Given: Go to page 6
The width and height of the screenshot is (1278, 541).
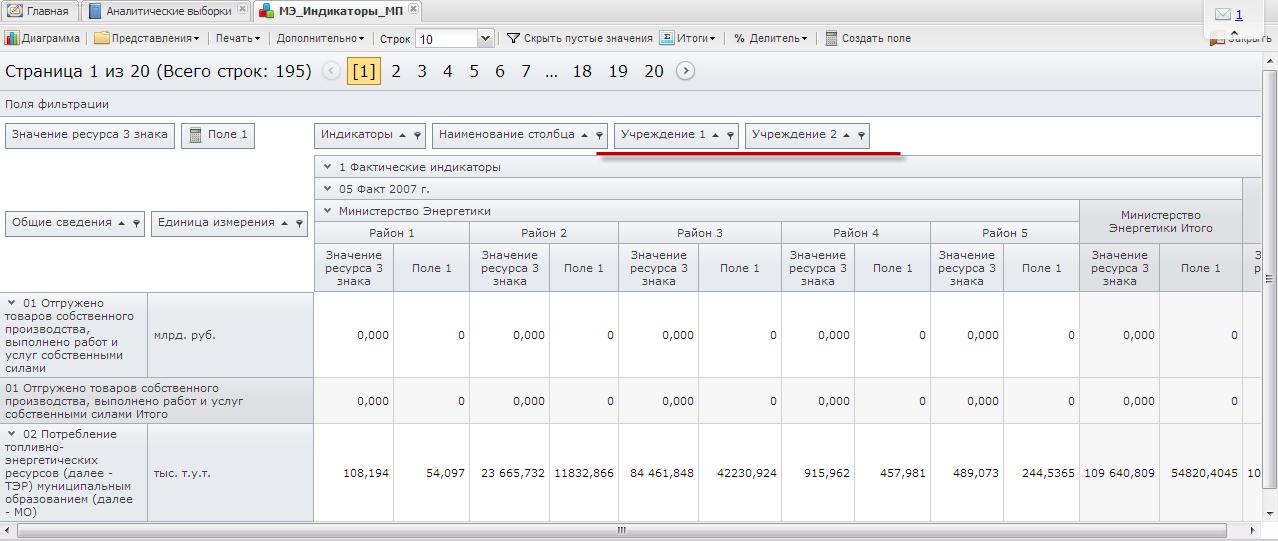Looking at the screenshot, I should click(x=500, y=71).
